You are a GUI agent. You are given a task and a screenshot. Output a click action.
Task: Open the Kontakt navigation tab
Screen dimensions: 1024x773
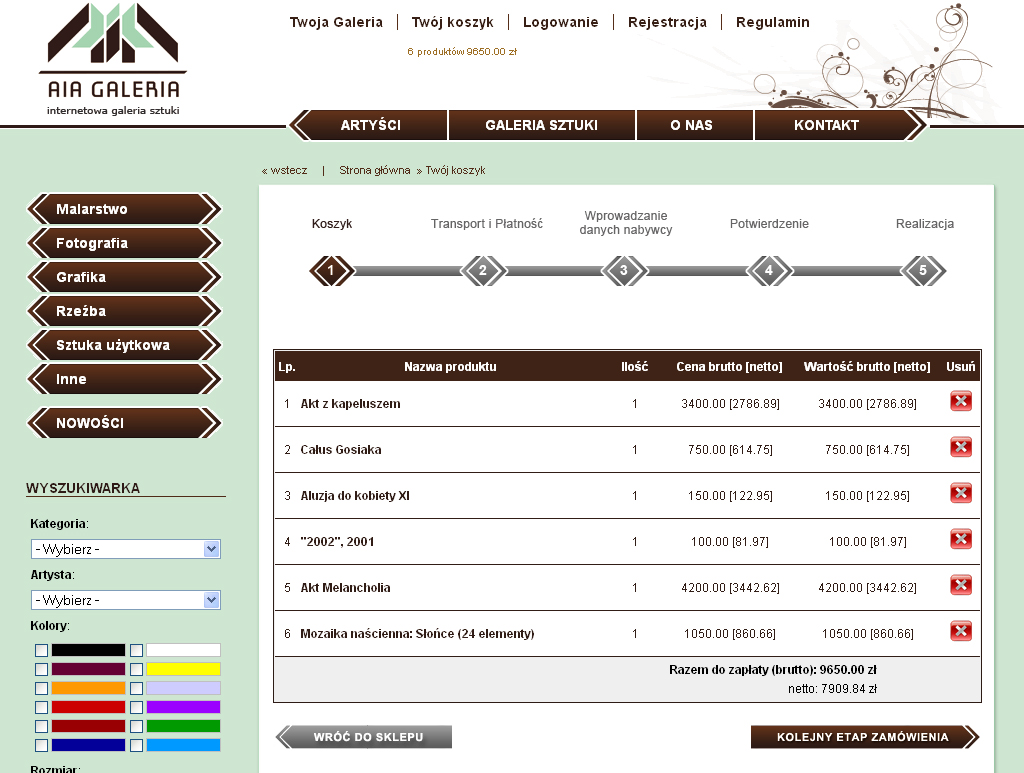(x=826, y=125)
